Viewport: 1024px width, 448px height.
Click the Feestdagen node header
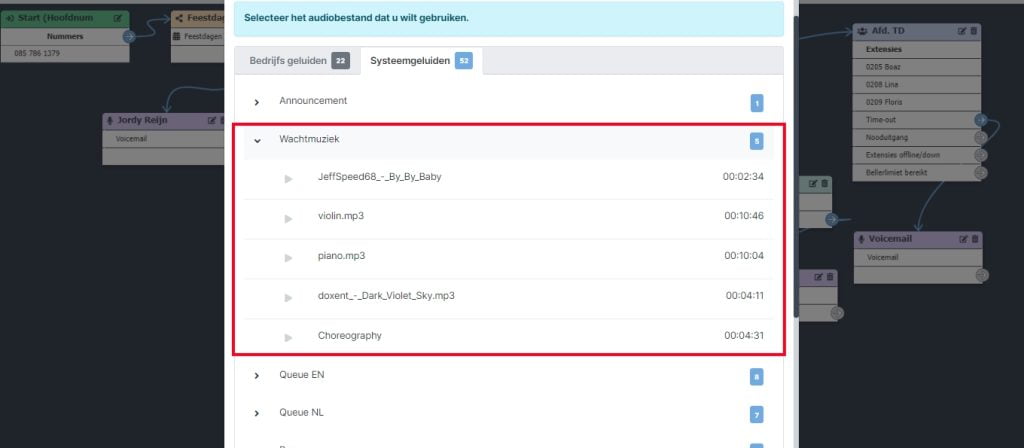[198, 18]
